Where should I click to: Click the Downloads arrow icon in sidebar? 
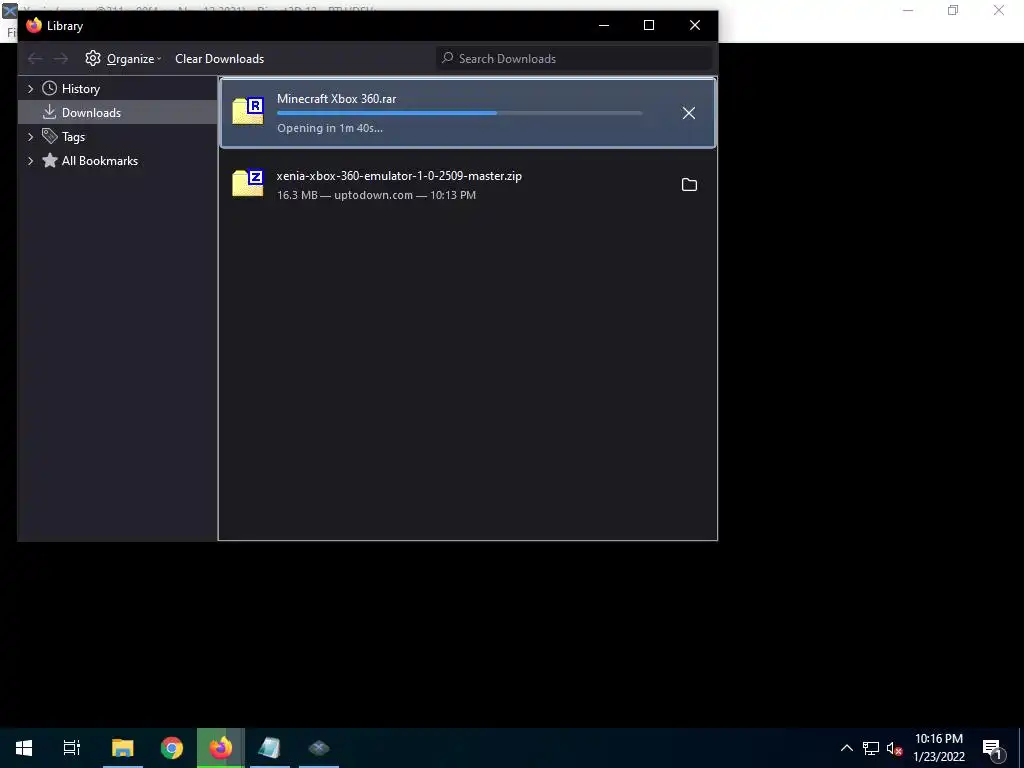50,112
